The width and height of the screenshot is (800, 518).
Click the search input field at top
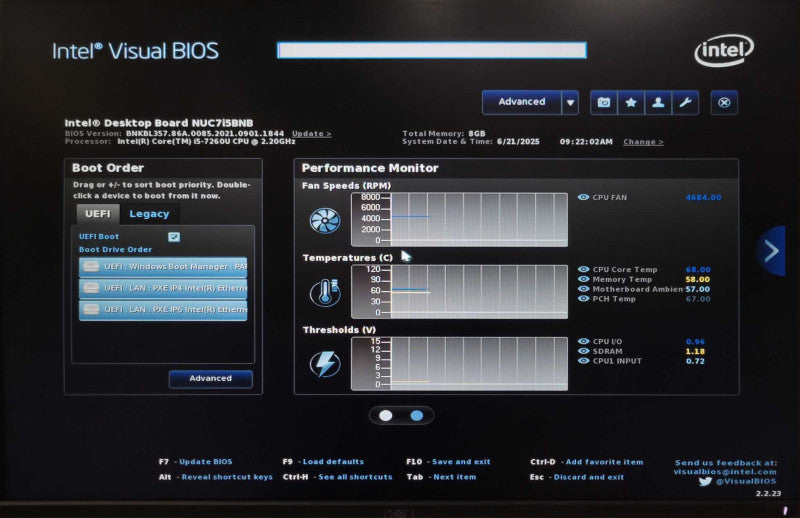432,50
